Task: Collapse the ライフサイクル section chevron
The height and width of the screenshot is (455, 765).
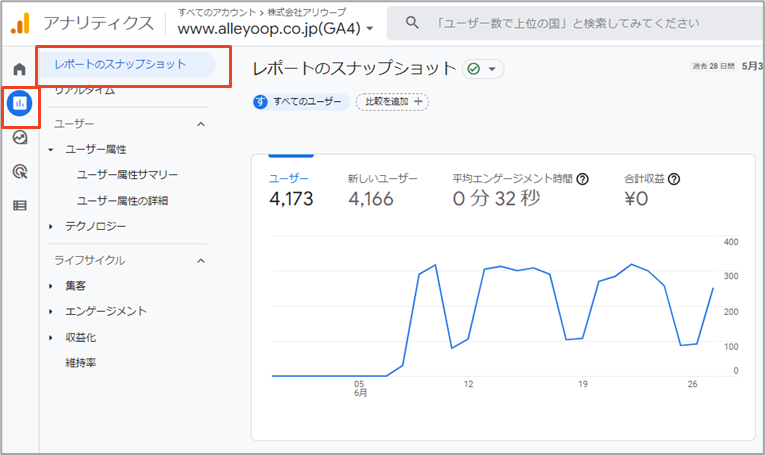Action: [201, 261]
